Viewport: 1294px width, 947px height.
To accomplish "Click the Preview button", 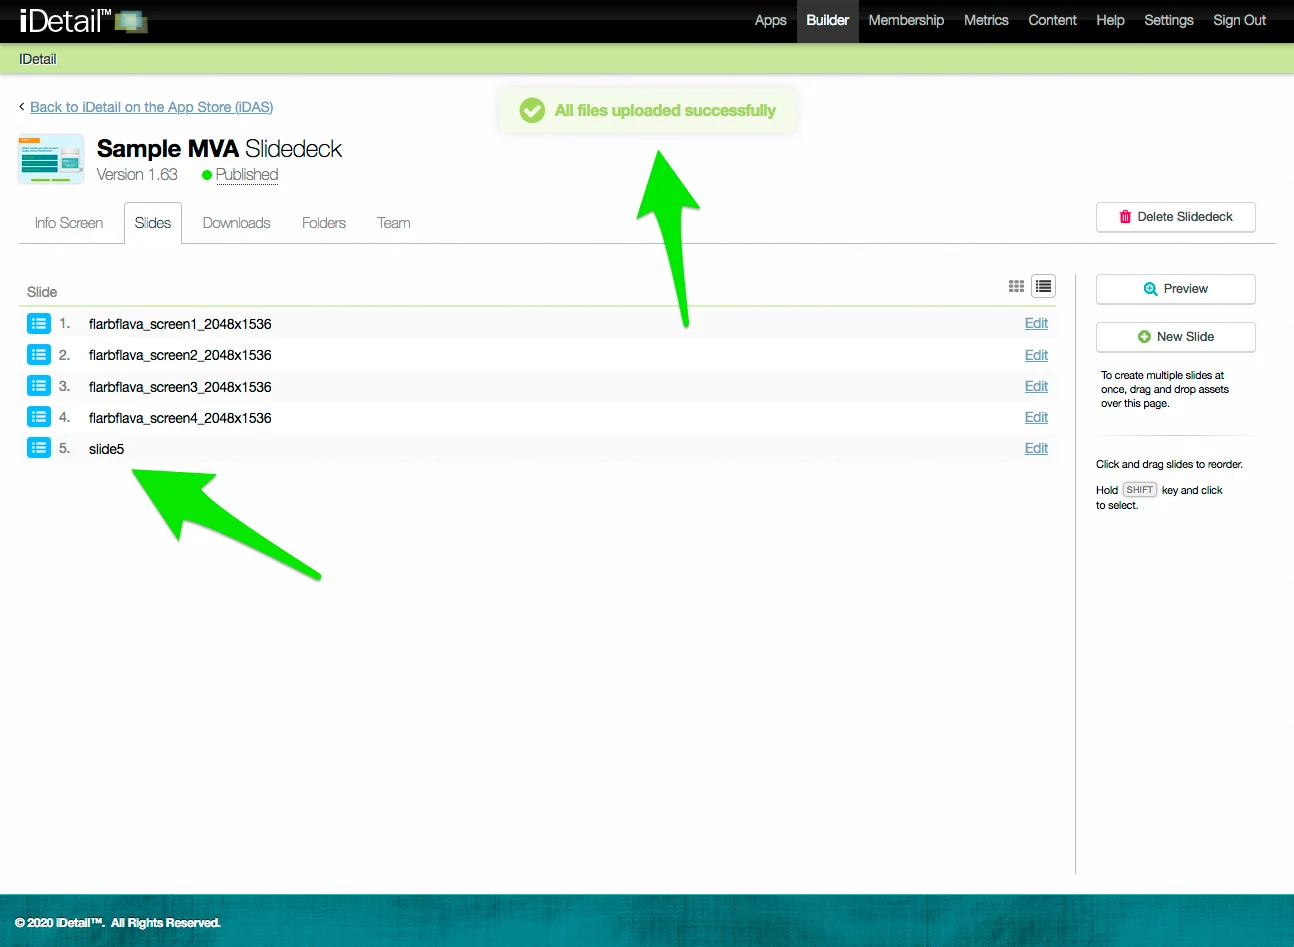I will coord(1176,289).
